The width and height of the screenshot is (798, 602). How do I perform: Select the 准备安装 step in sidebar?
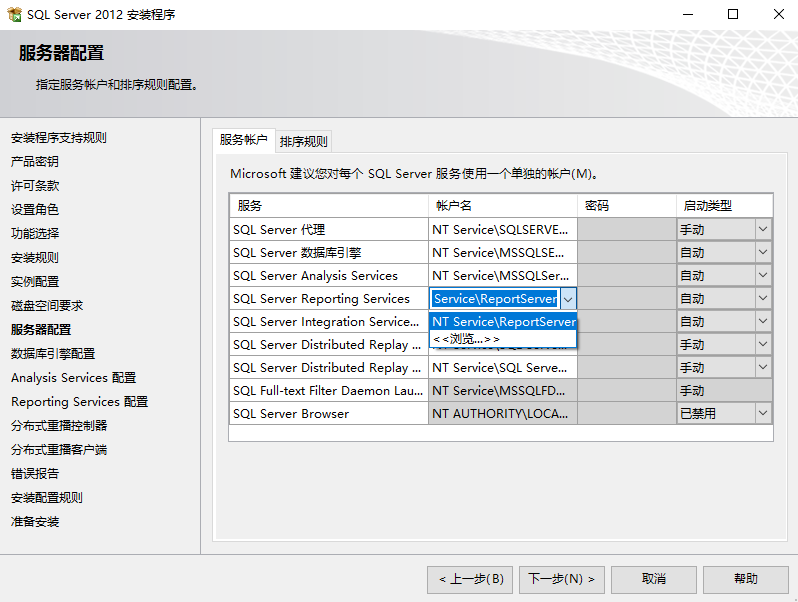[35, 522]
